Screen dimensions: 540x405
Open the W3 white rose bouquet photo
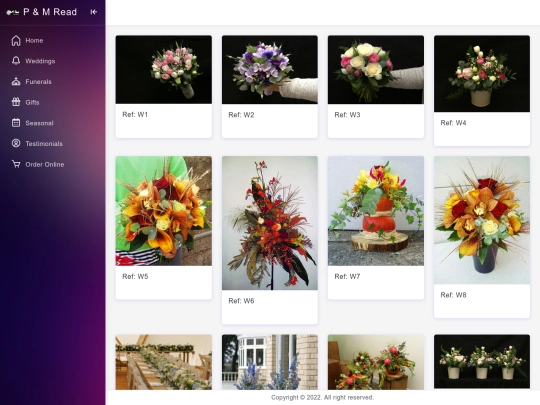376,70
